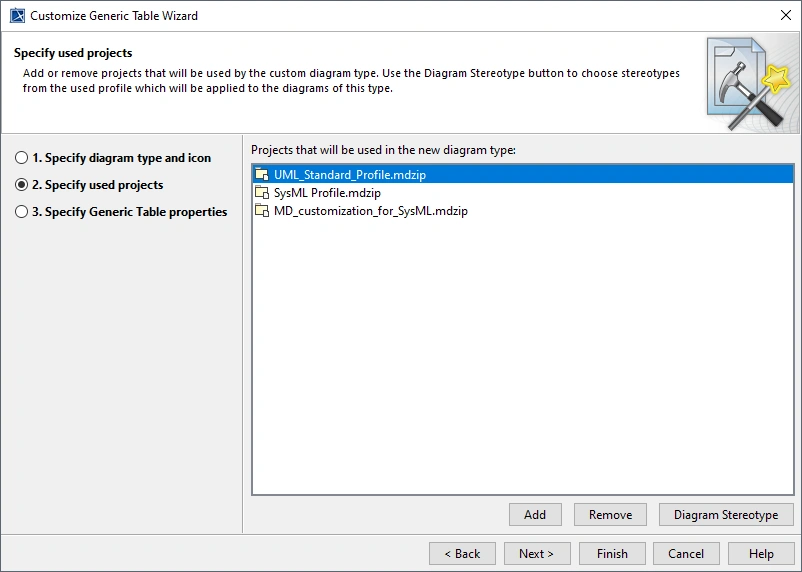
Task: Open the Diagram Stereotype chooser
Action: (x=726, y=515)
